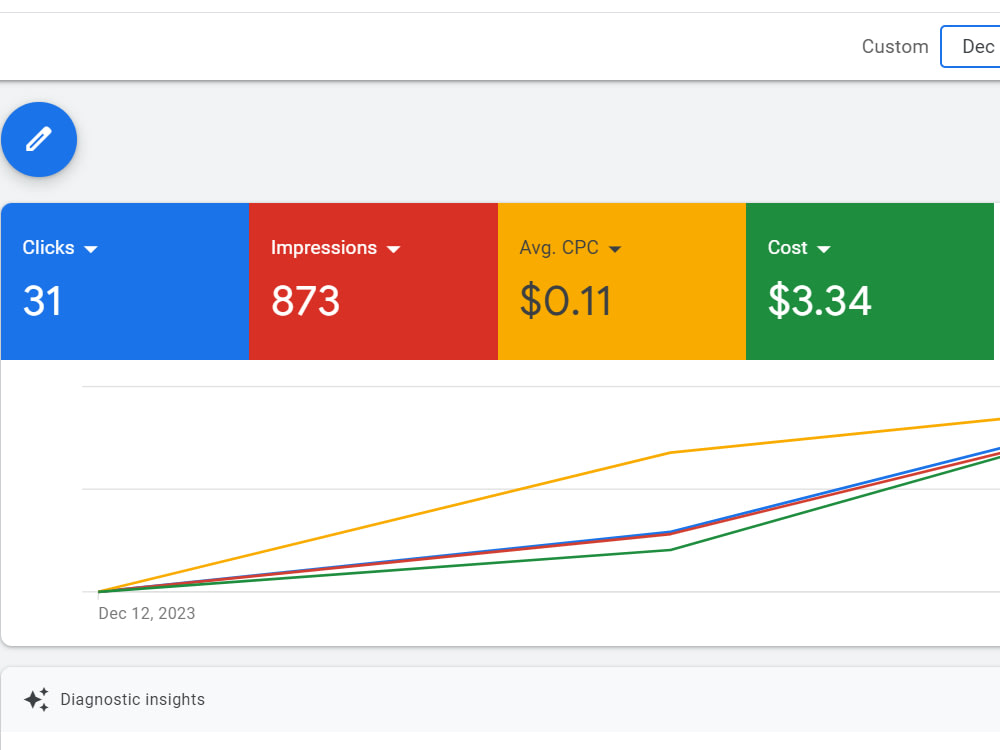Click the Clicks metric label

(x=48, y=247)
